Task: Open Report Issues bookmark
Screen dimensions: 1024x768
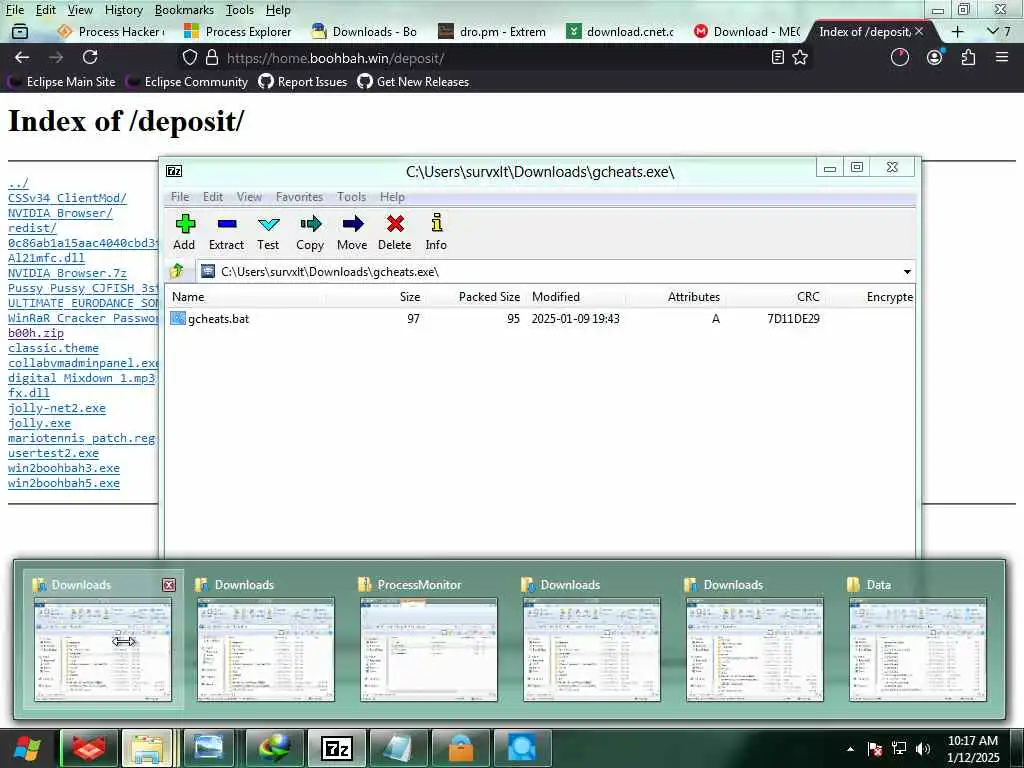Action: (x=303, y=82)
